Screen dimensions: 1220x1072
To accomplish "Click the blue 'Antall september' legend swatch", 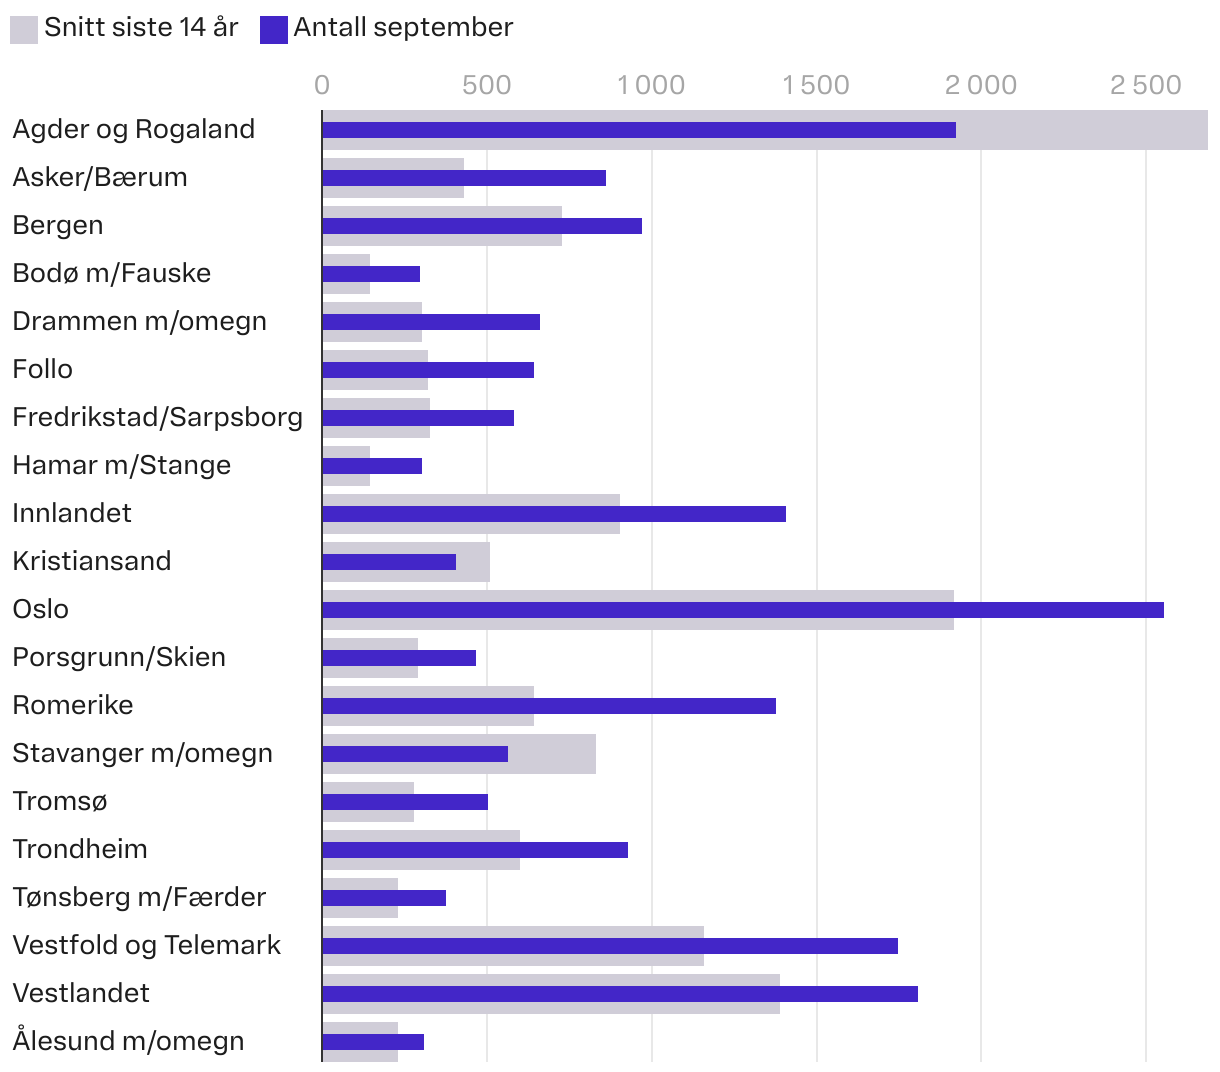I will 273,30.
